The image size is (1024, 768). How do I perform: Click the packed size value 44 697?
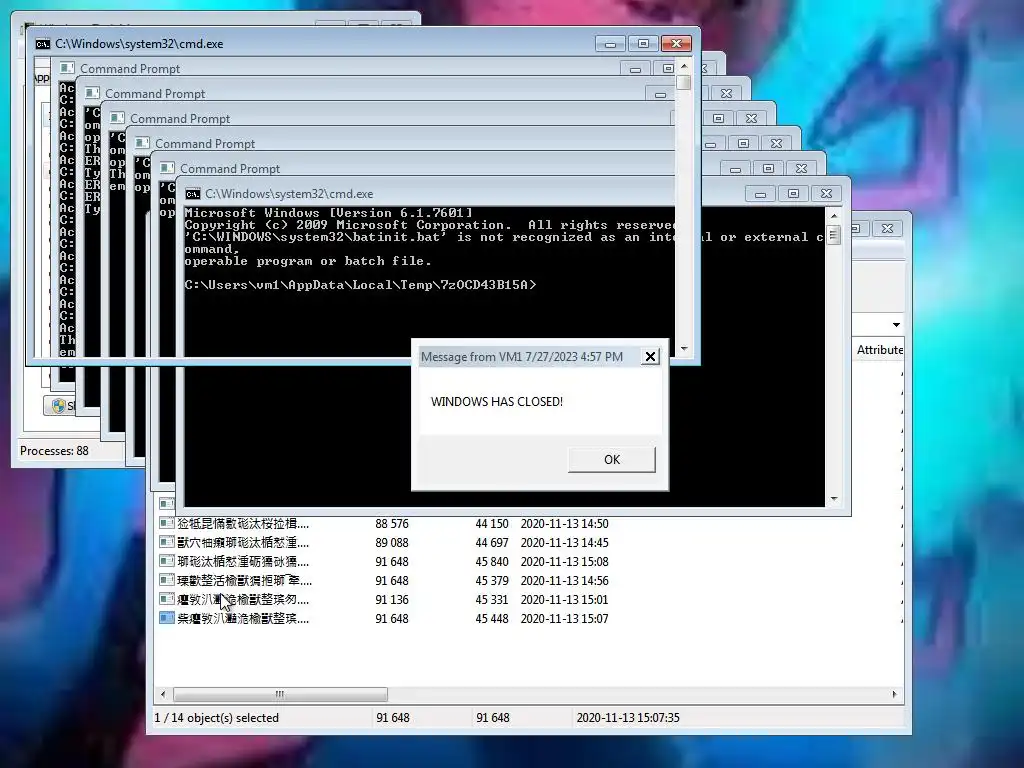[x=492, y=543]
